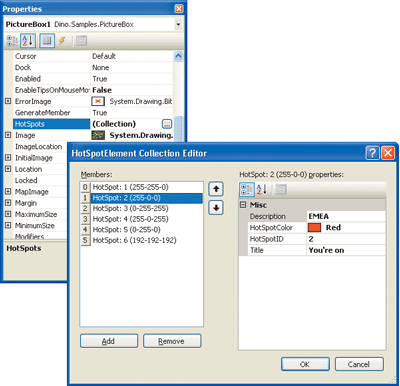The width and height of the screenshot is (400, 386).
Task: Expand the MapImage property
Action: [8, 191]
